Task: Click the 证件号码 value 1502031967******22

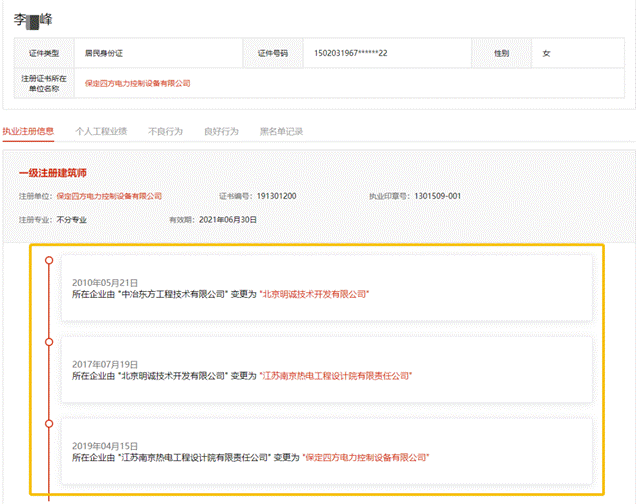Action: pos(351,52)
